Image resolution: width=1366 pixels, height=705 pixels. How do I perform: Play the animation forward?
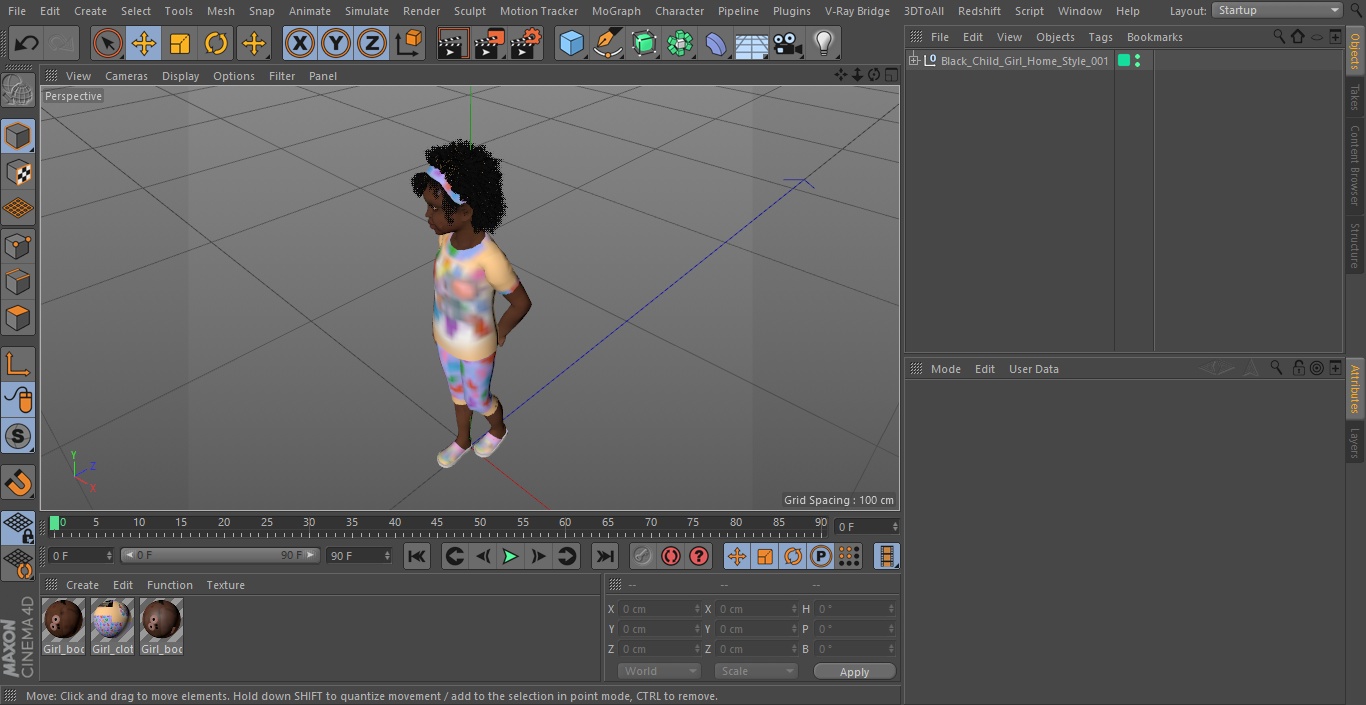tap(510, 556)
